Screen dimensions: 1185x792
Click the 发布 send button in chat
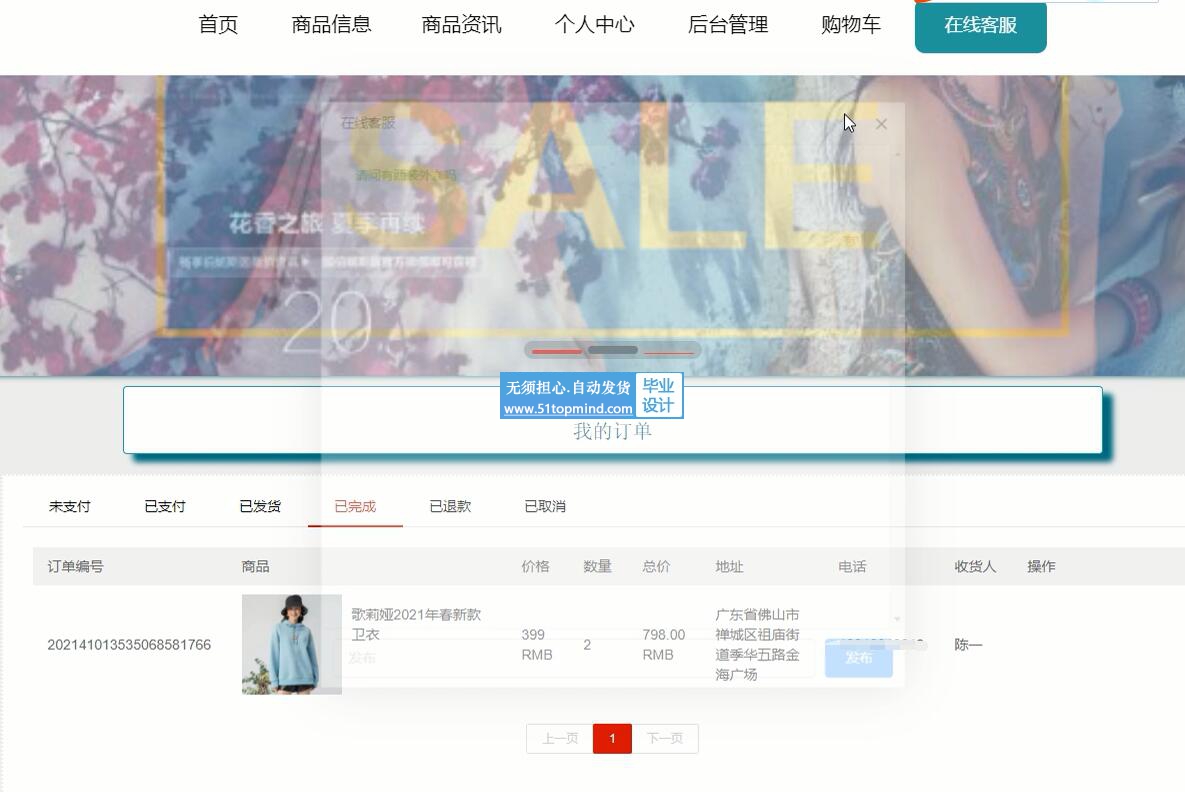(x=859, y=657)
